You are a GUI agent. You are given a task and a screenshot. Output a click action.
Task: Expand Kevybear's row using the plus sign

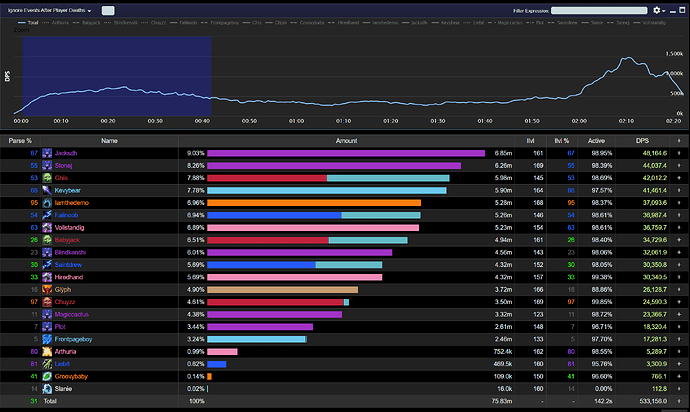click(679, 190)
